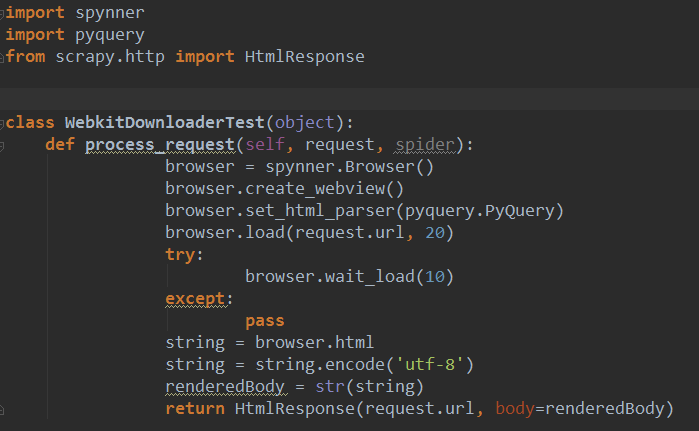This screenshot has width=699, height=431.
Task: Click 'string.encode' method call
Action: coord(320,365)
